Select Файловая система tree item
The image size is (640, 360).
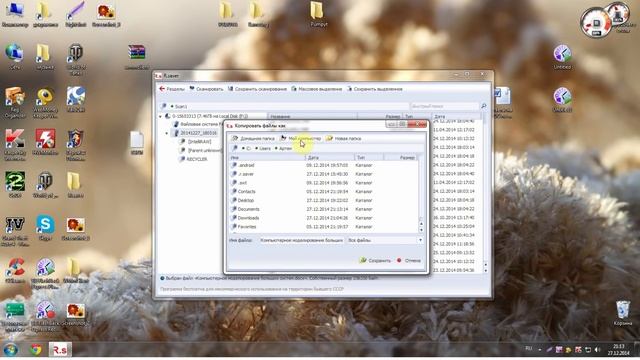point(199,124)
